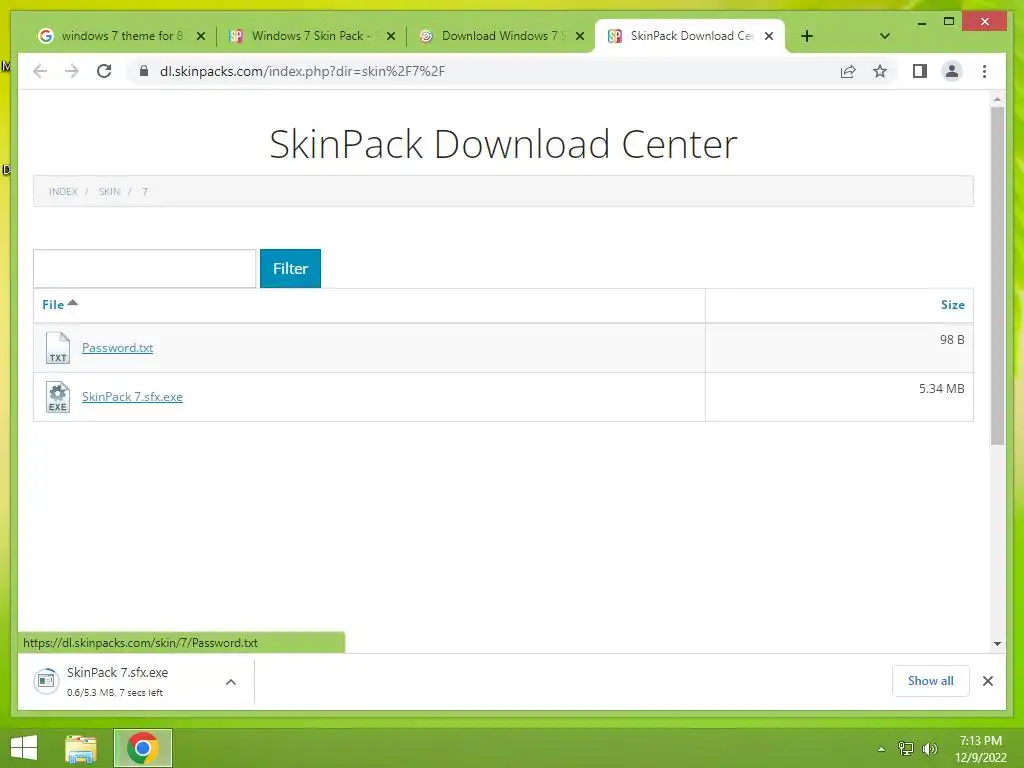Bookmark this page with the star
Viewport: 1024px width, 768px height.
pyautogui.click(x=880, y=71)
